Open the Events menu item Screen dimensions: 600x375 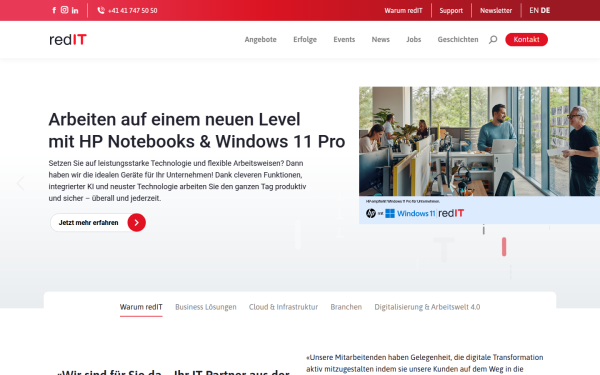tap(344, 39)
